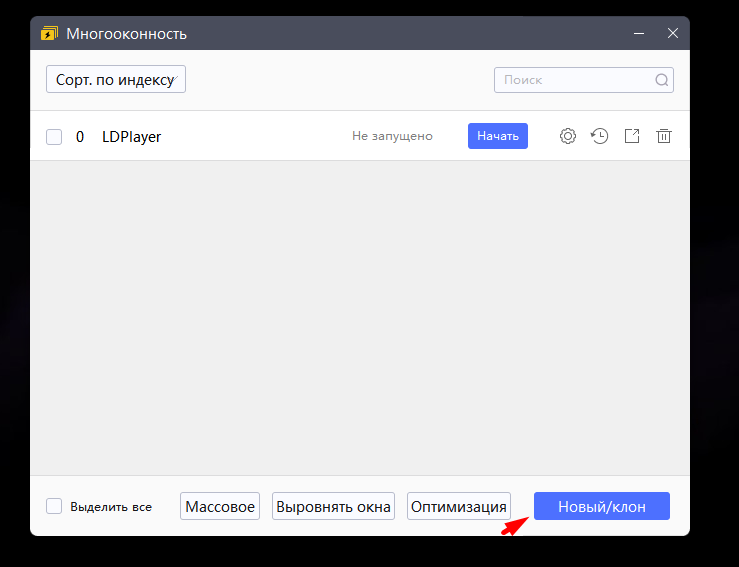739x567 pixels.
Task: Enable the Выделить все checkbox
Action: 54,507
